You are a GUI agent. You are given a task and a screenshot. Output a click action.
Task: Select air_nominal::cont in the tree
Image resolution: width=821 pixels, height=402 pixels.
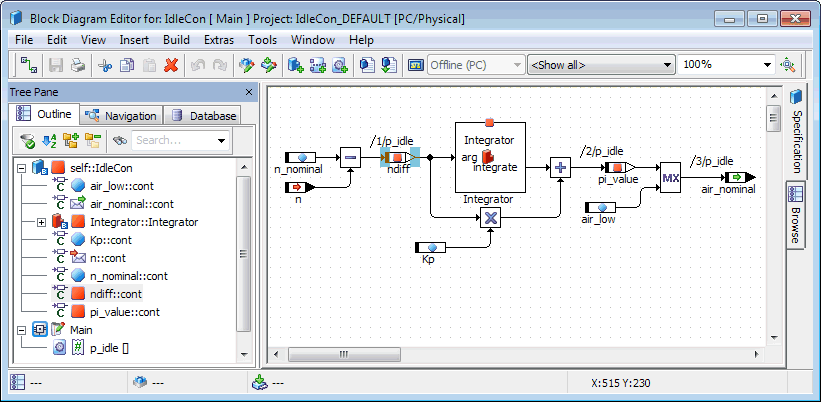tap(131, 204)
